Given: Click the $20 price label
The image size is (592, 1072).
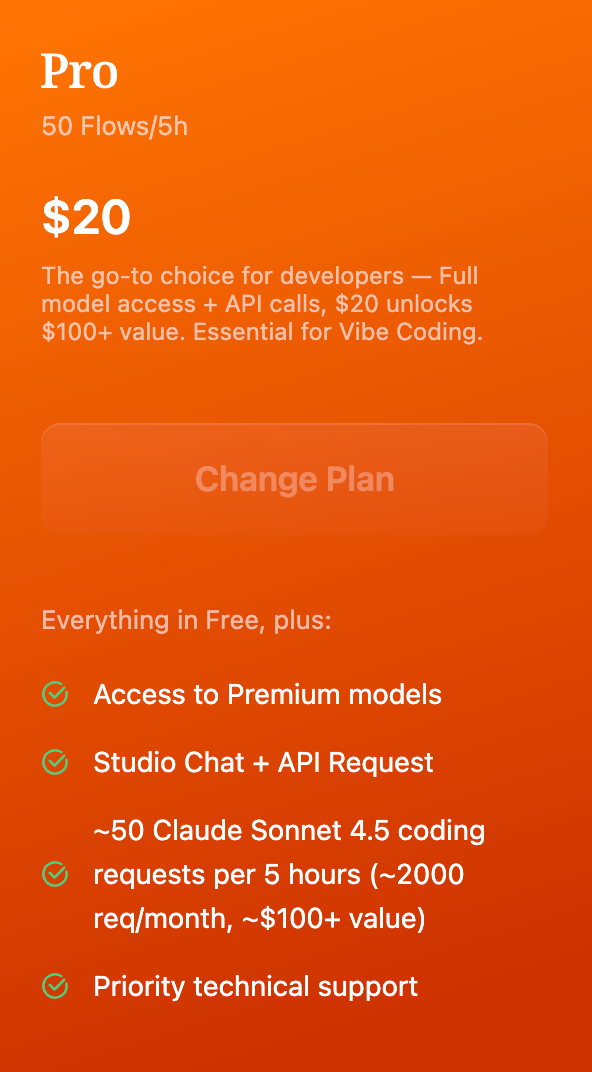Looking at the screenshot, I should click(85, 216).
